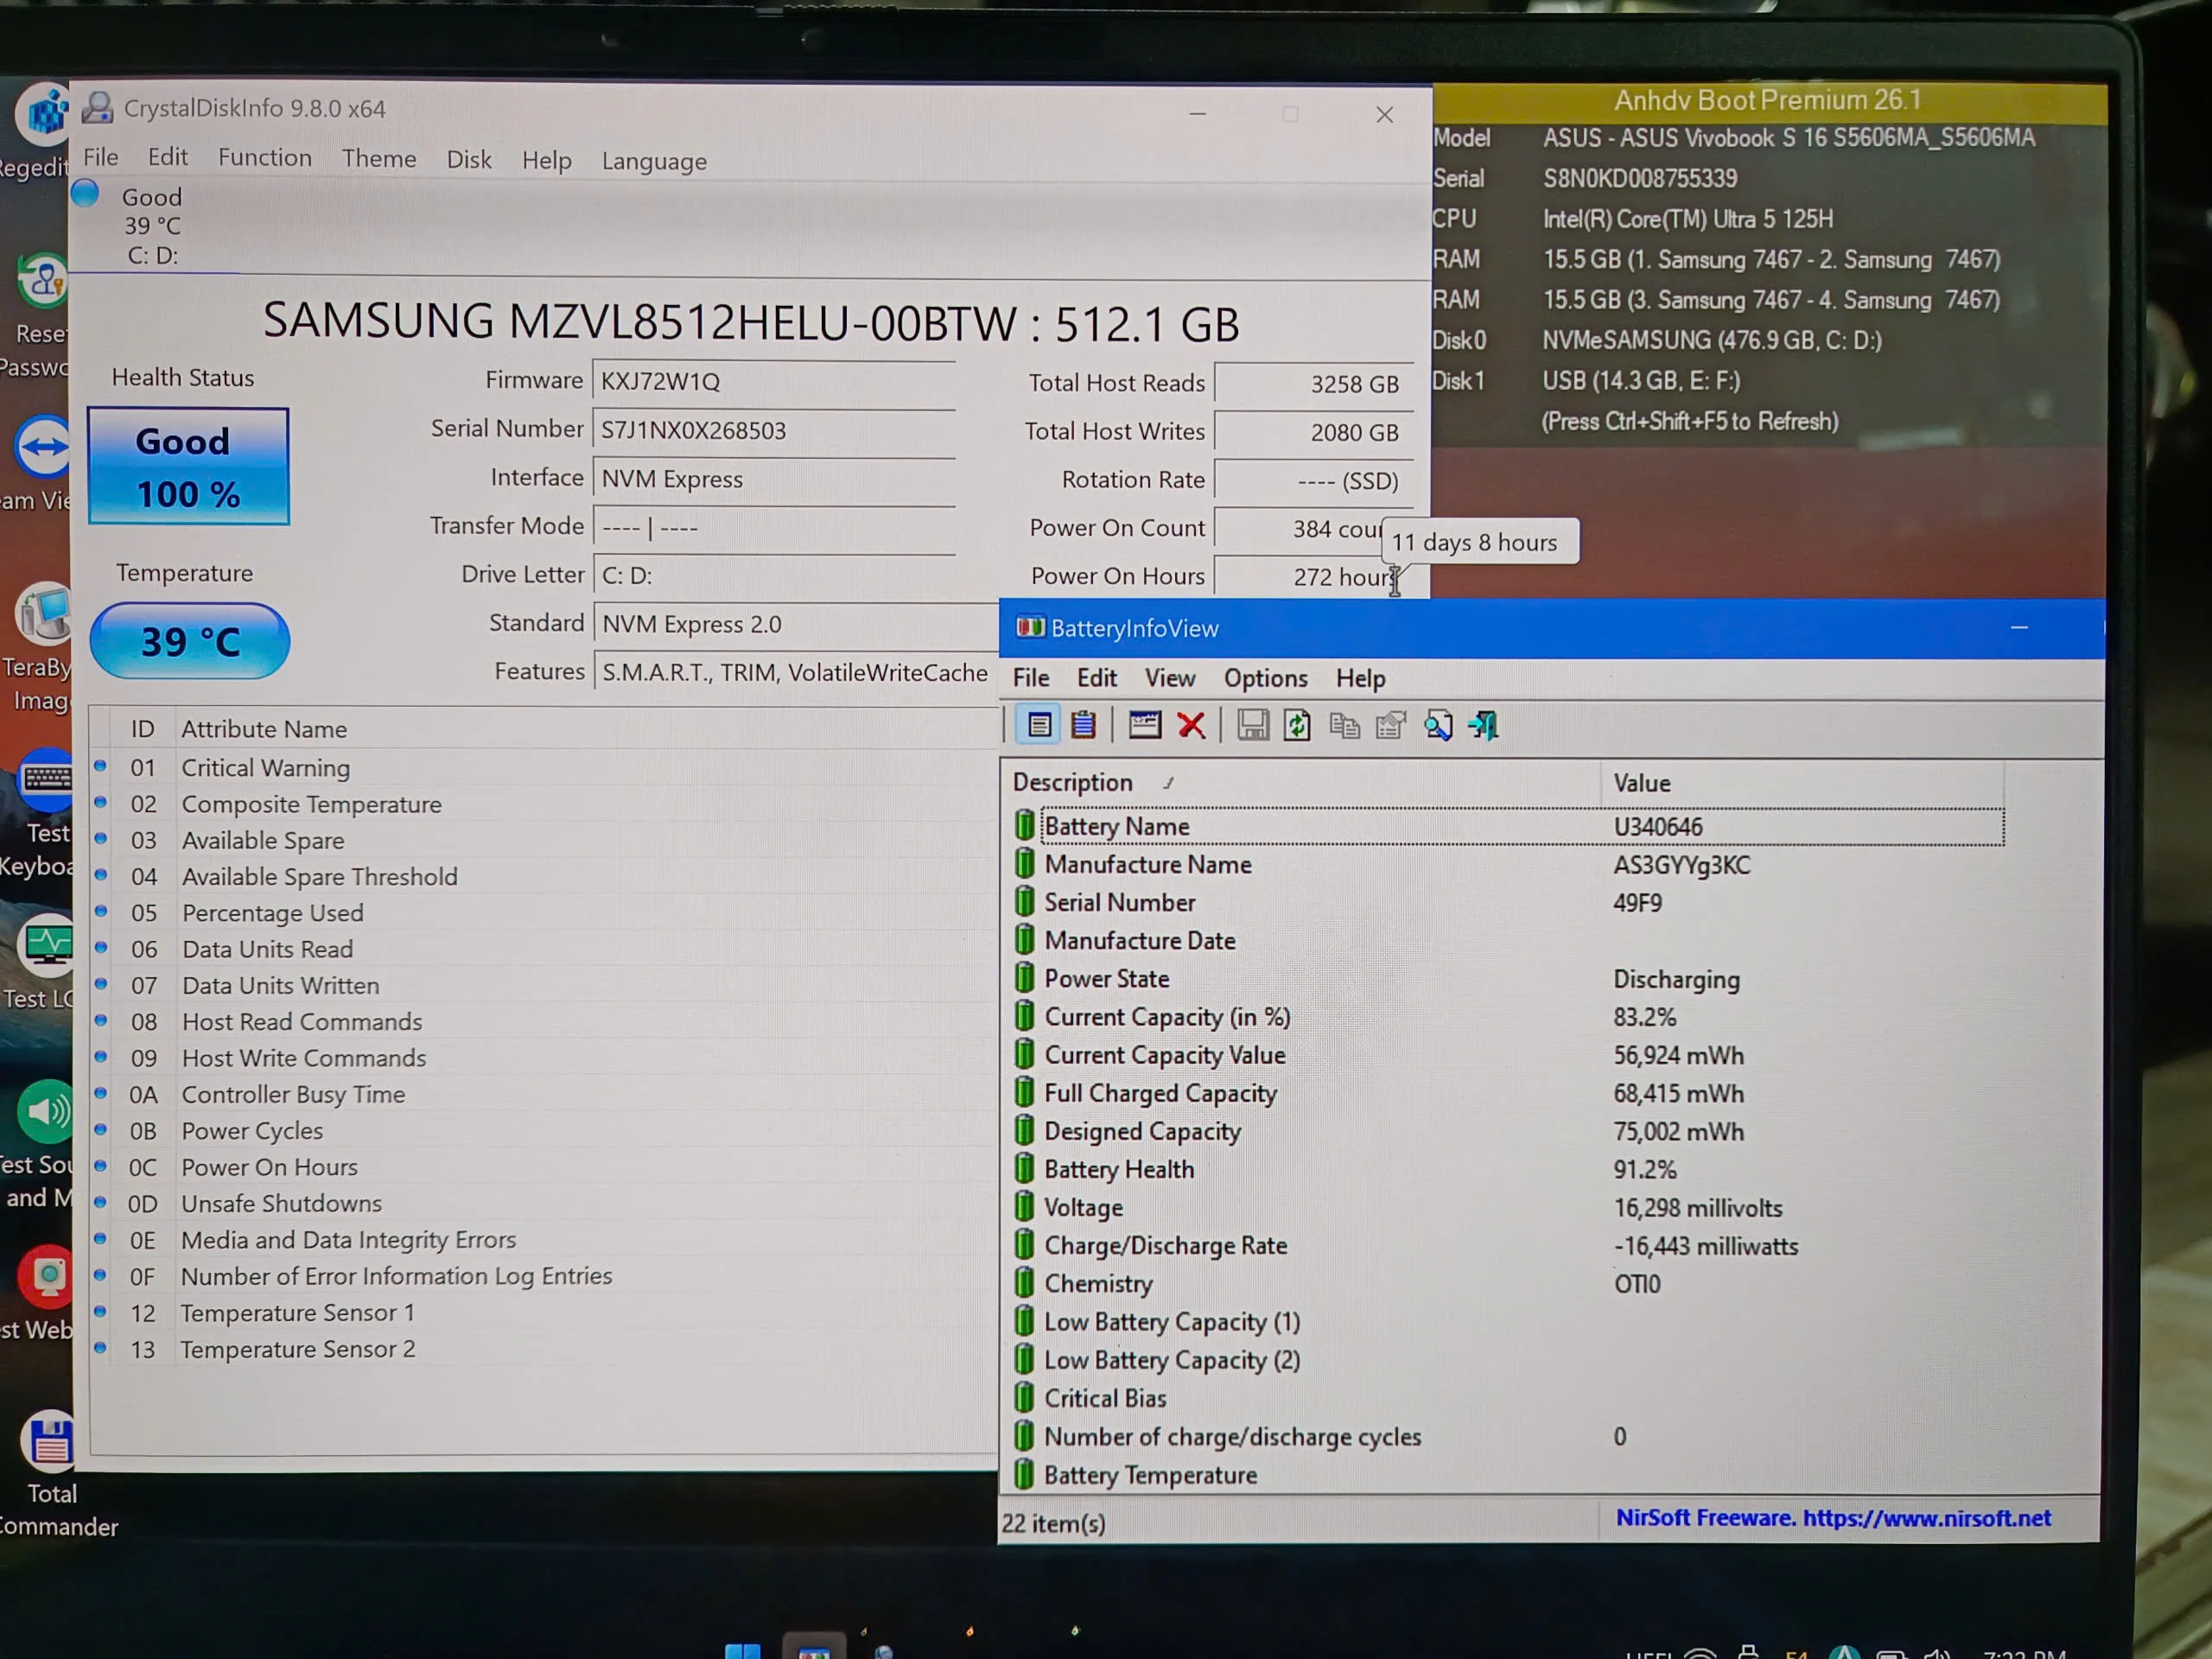2212x1659 pixels.
Task: Click the Serial Number field S7J1NX0X268503
Action: (x=773, y=430)
